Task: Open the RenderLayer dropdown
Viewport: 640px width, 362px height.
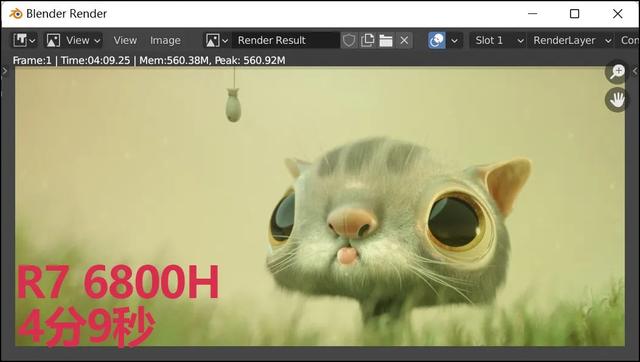Action: [x=571, y=40]
